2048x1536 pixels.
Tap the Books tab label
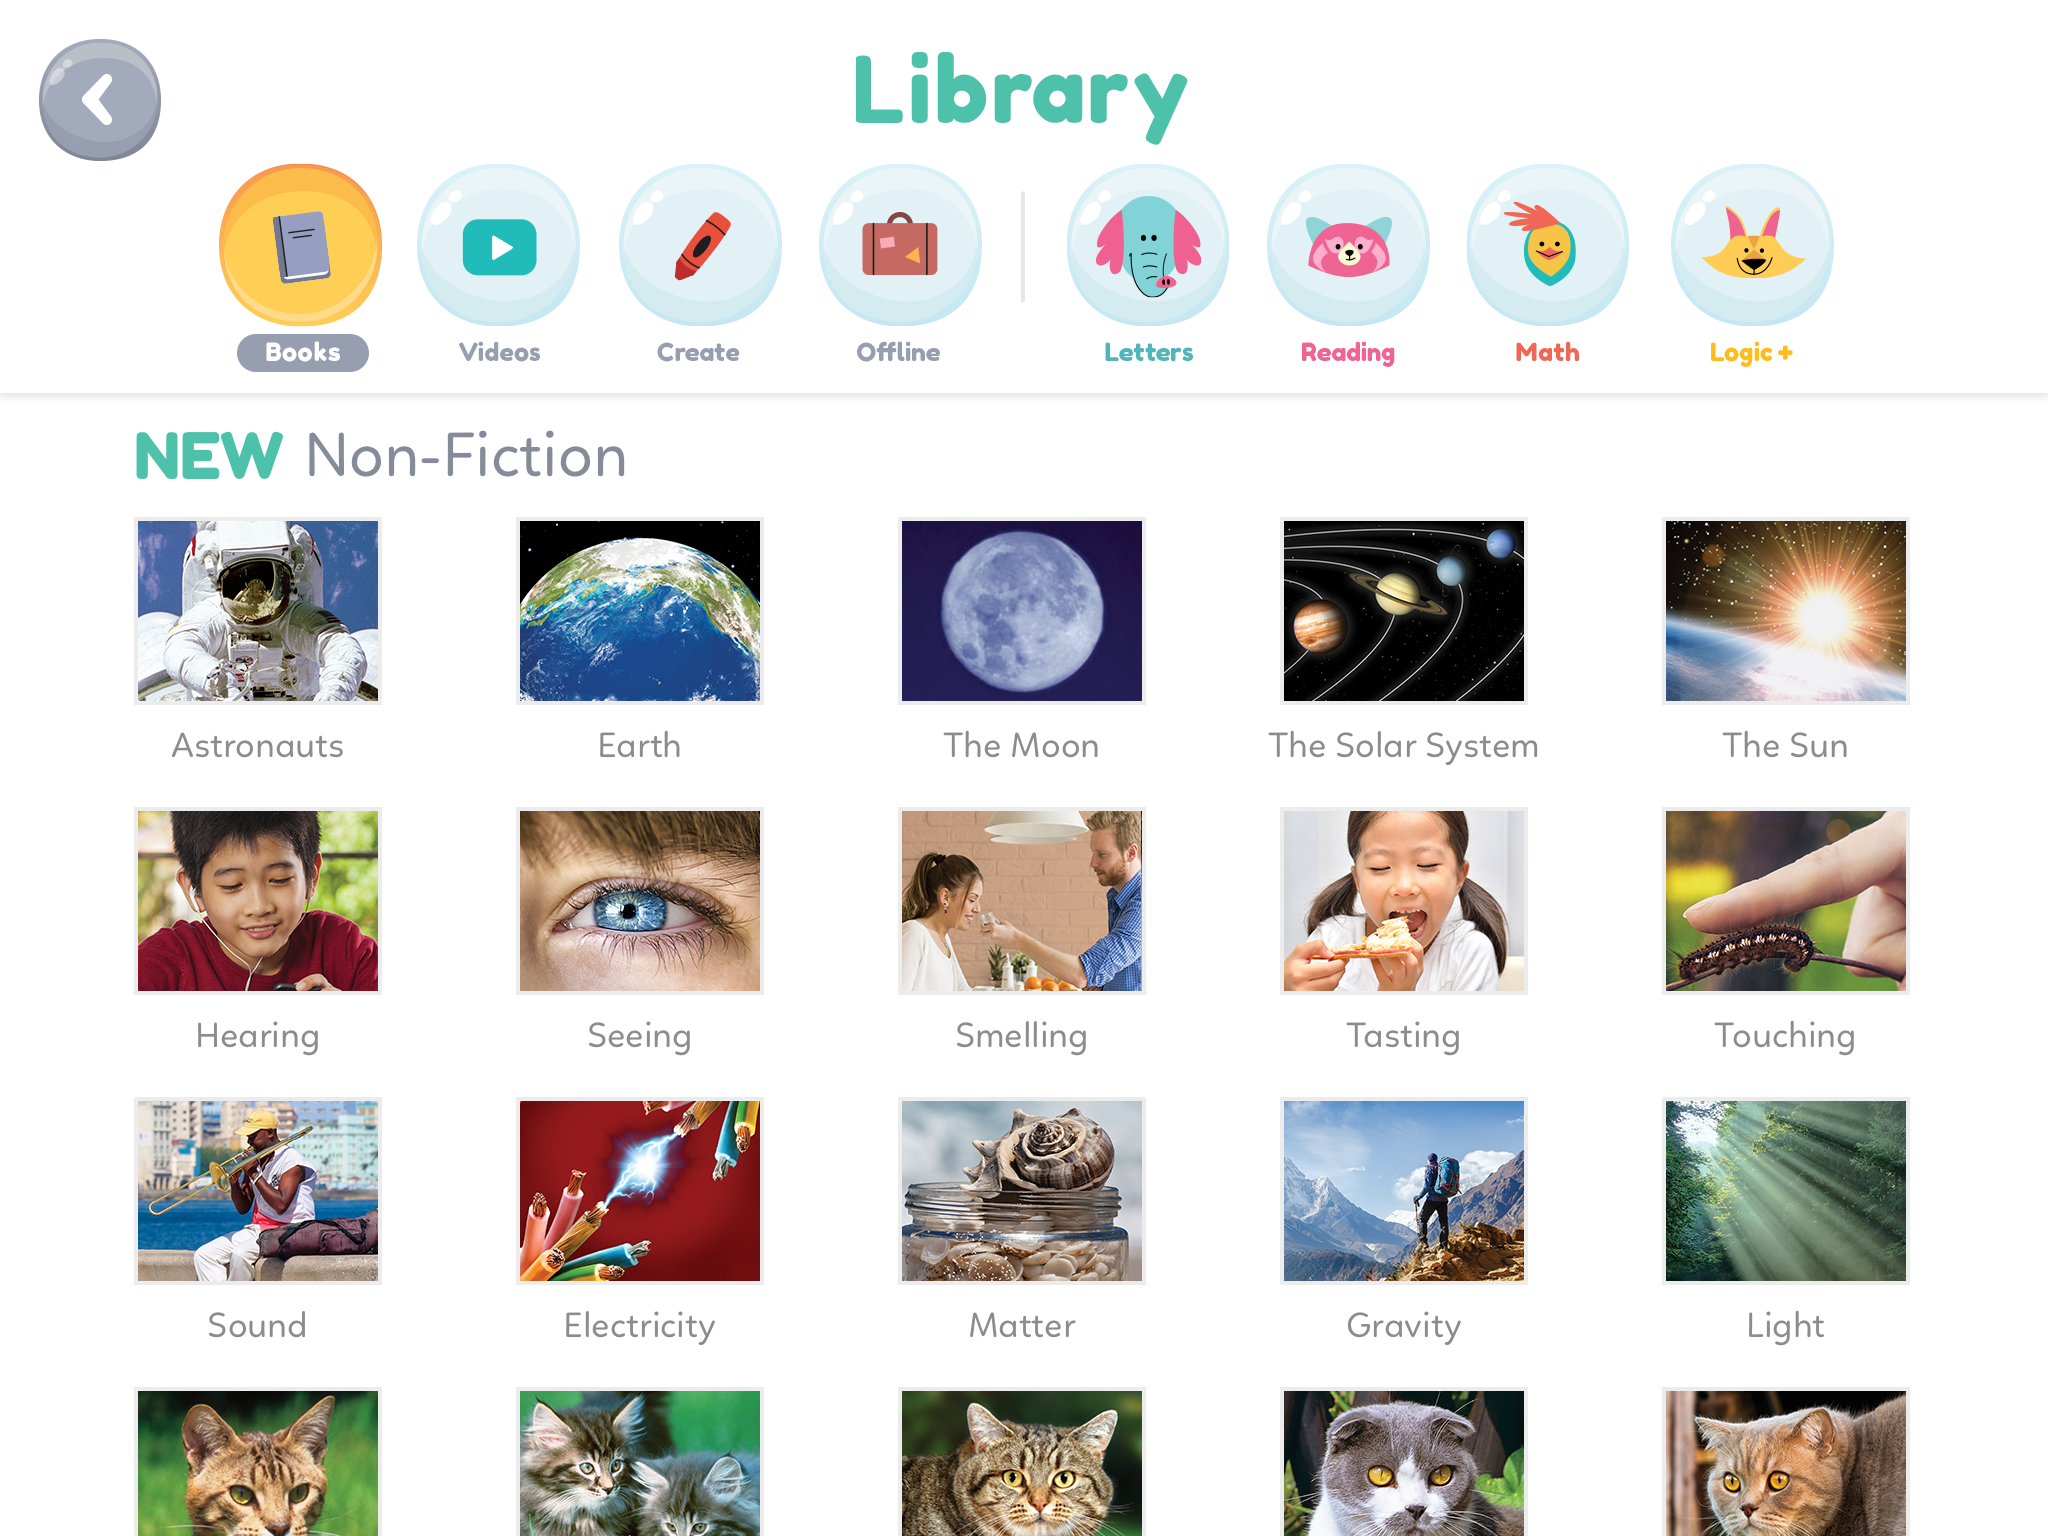click(303, 353)
